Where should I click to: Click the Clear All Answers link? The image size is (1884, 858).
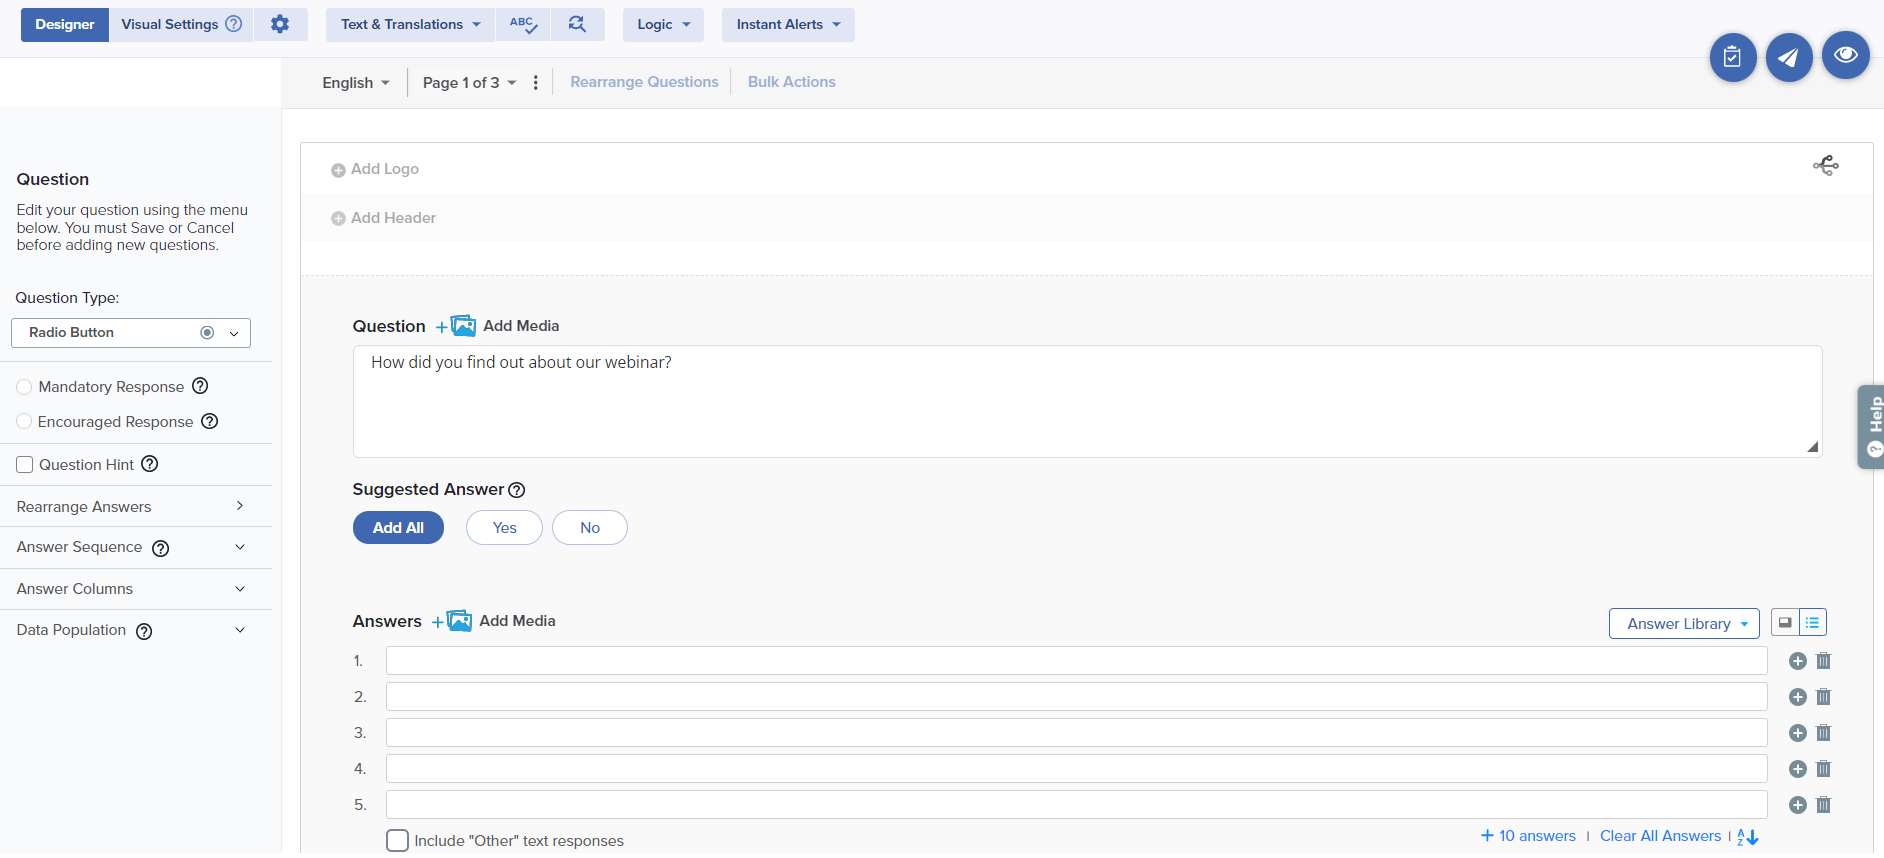1660,836
